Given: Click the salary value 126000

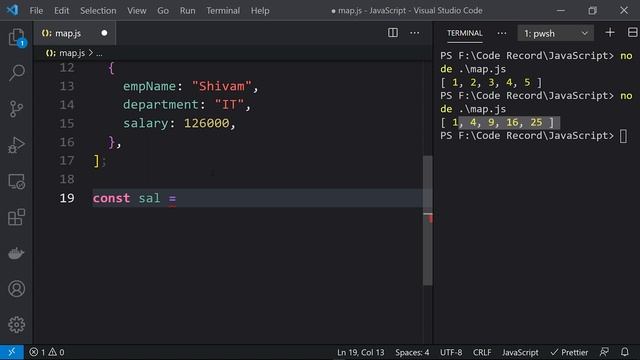Looking at the screenshot, I should 207,123.
